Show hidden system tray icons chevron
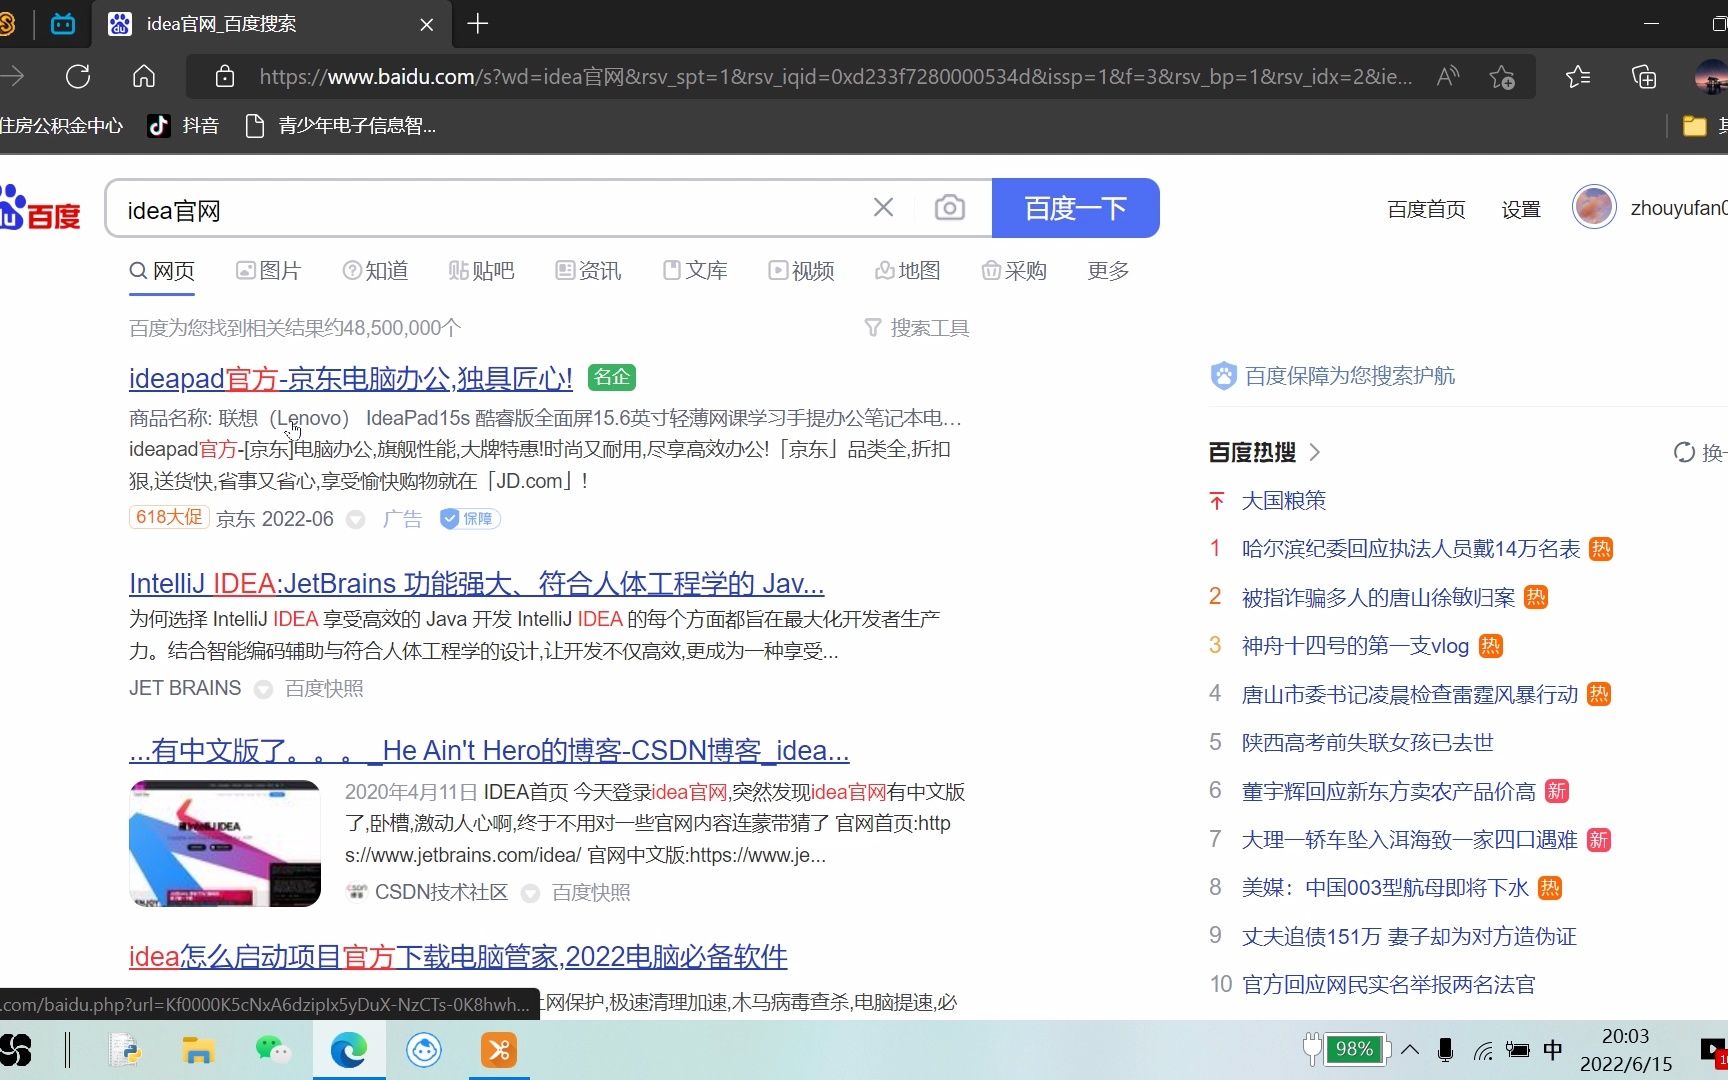Viewport: 1728px width, 1080px height. 1410,1050
